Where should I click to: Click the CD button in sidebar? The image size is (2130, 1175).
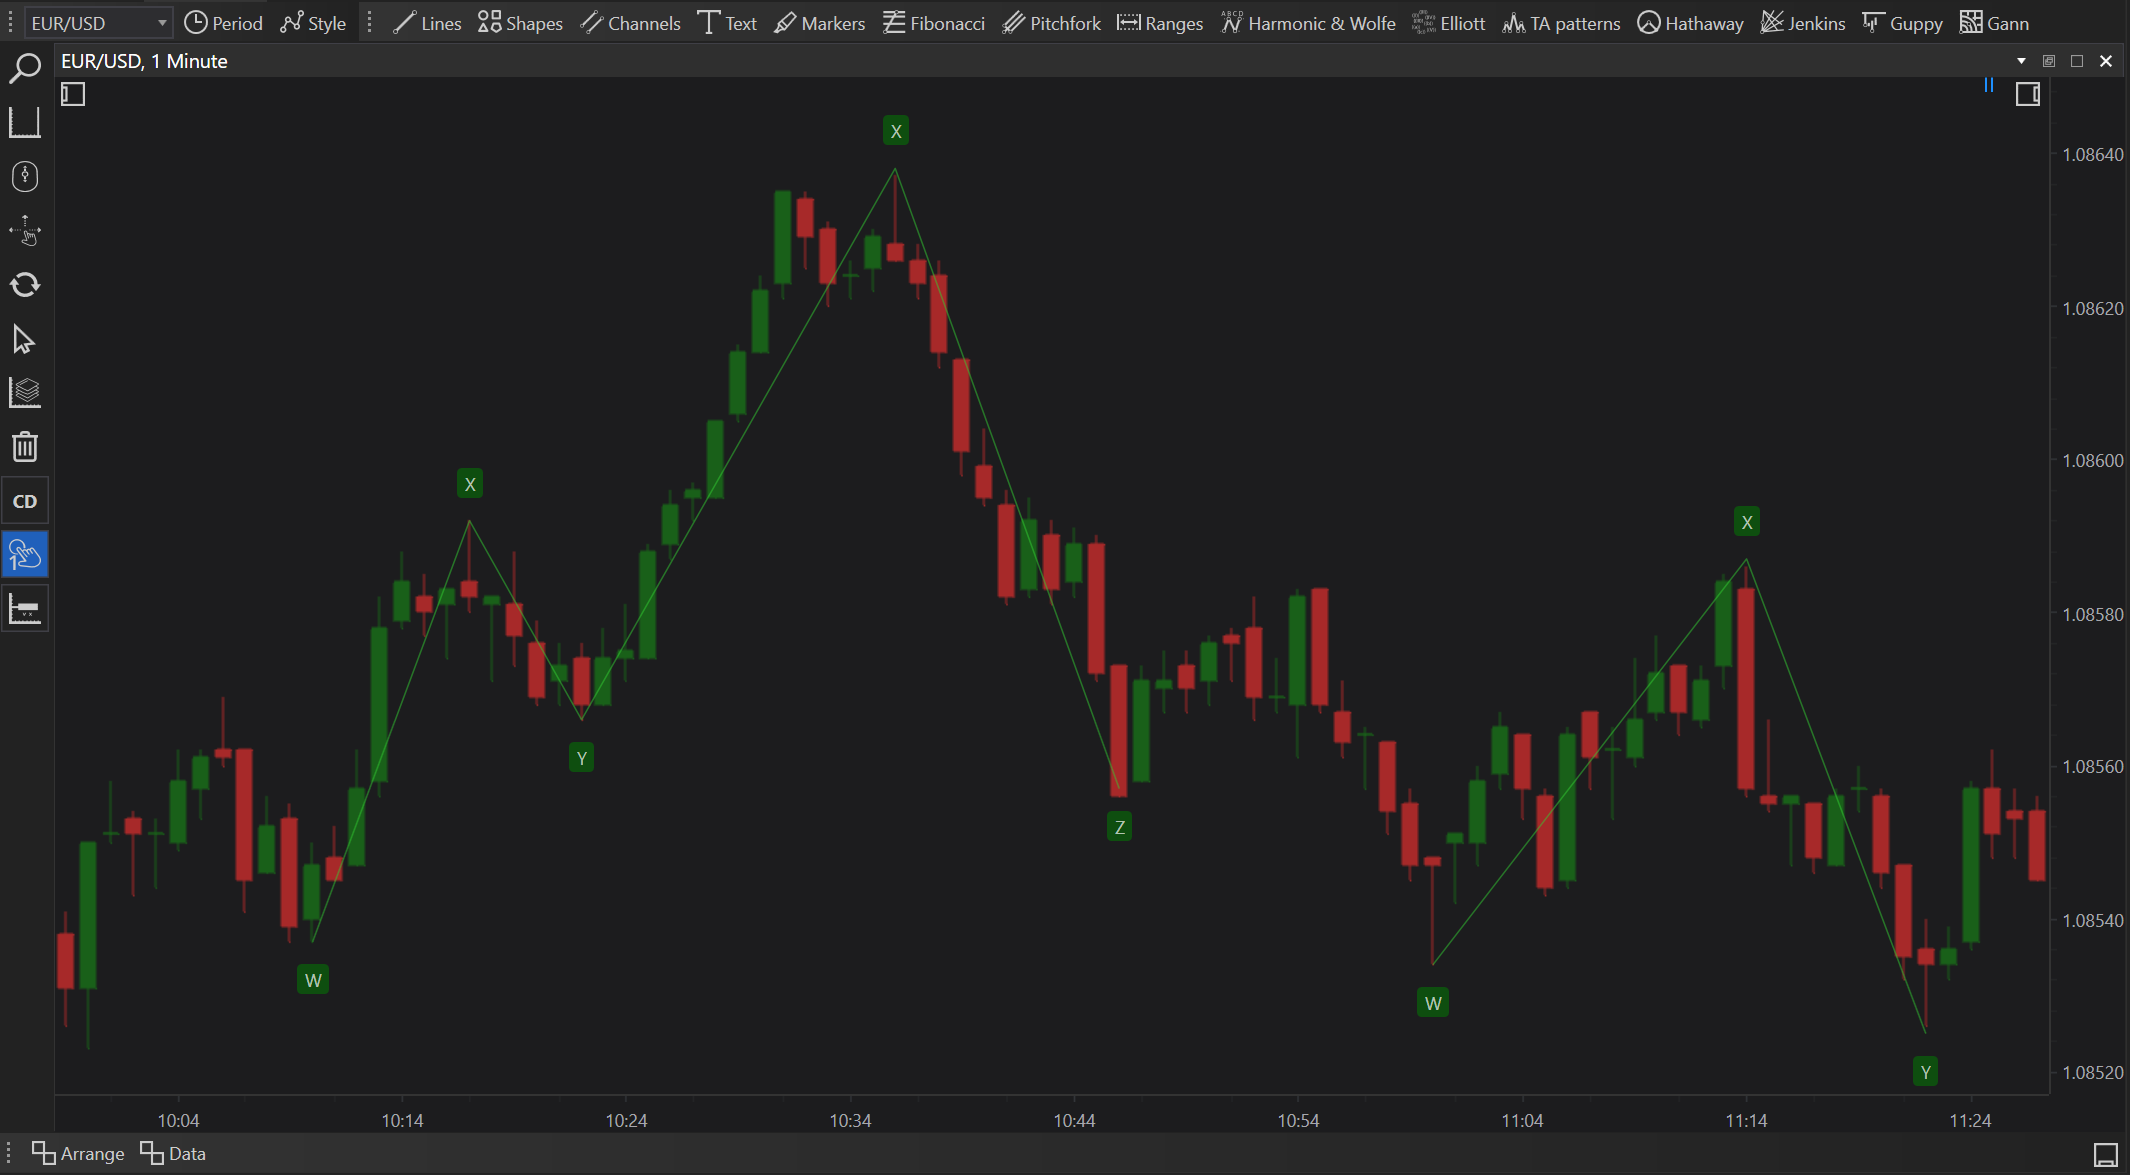[24, 501]
